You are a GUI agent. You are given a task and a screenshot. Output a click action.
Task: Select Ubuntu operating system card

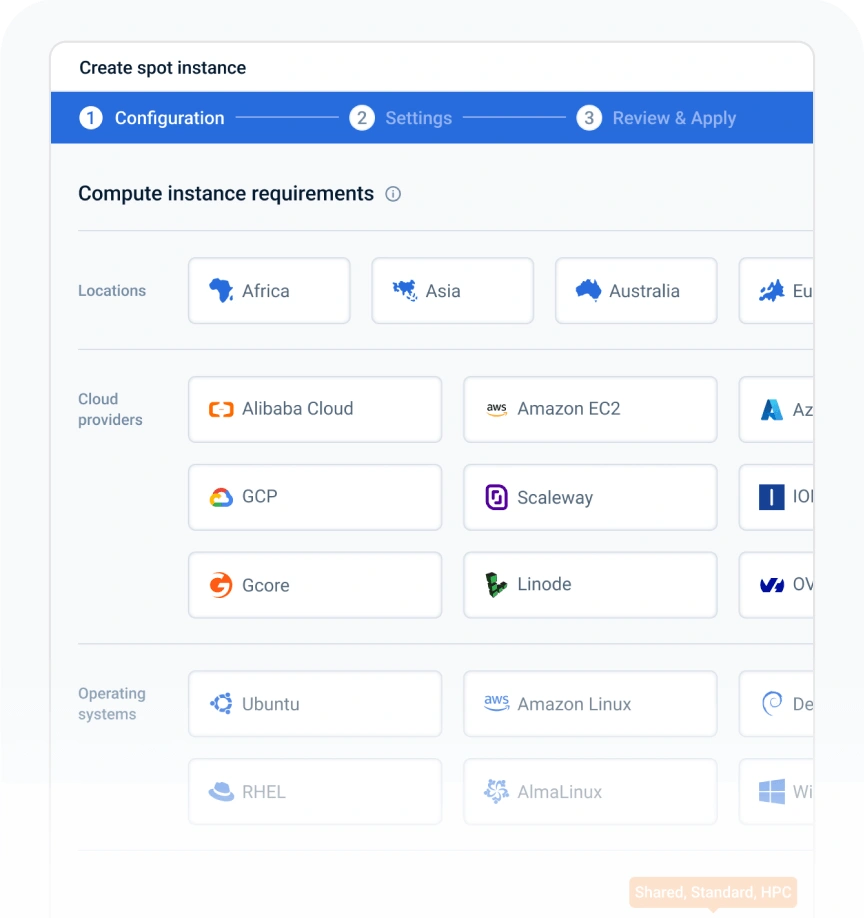315,704
